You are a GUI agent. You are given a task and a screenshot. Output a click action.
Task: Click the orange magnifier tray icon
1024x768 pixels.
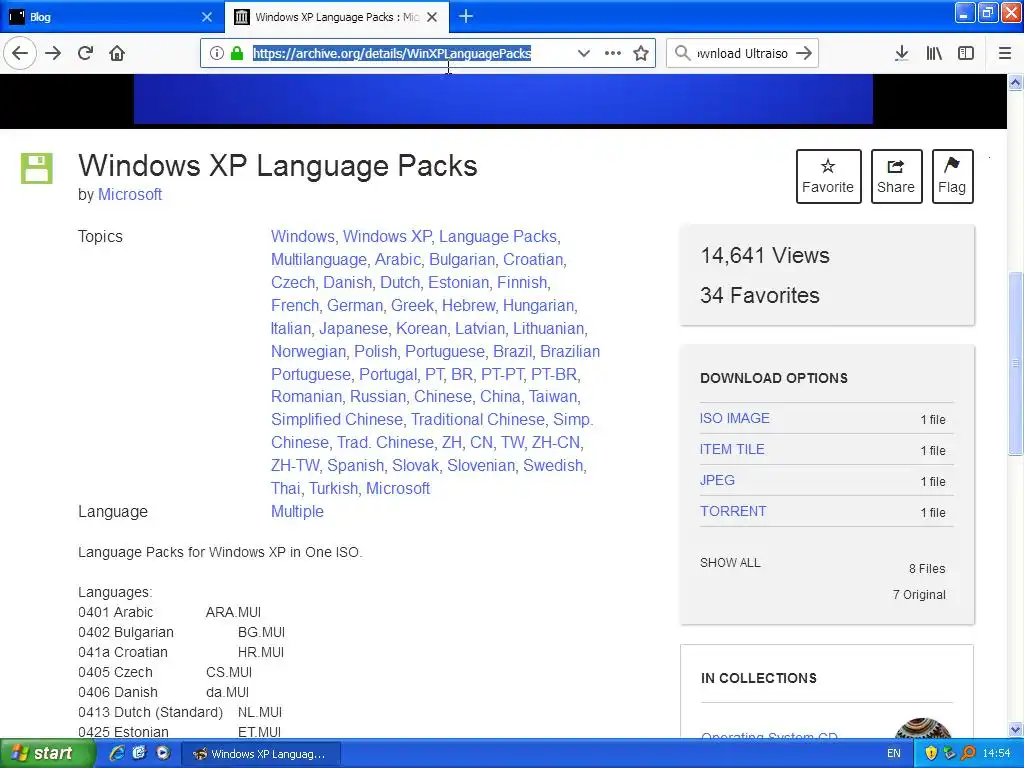pos(968,754)
